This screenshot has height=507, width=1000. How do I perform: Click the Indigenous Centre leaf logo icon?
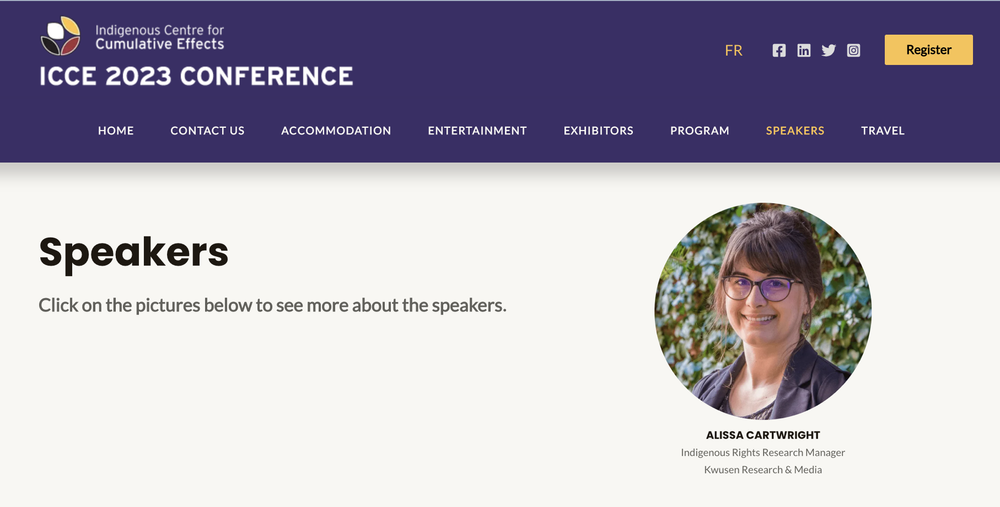(61, 36)
